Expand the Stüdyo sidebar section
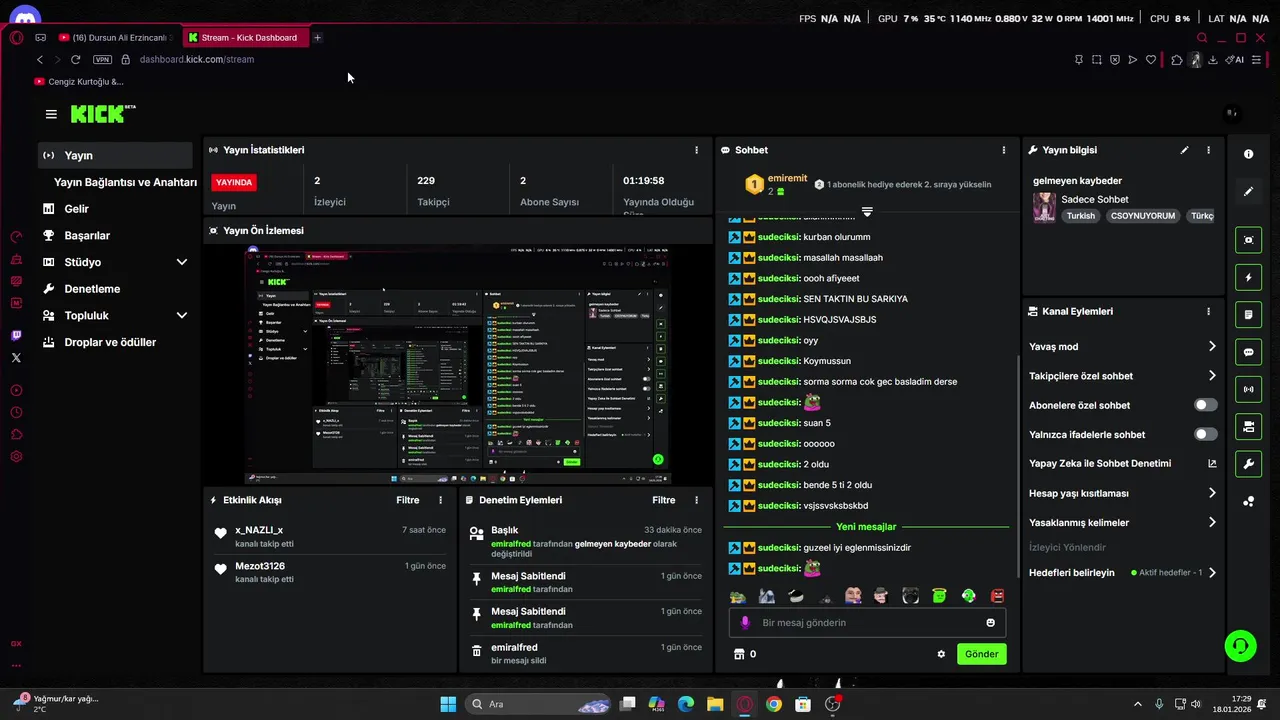Image resolution: width=1280 pixels, height=720 pixels. pos(182,262)
